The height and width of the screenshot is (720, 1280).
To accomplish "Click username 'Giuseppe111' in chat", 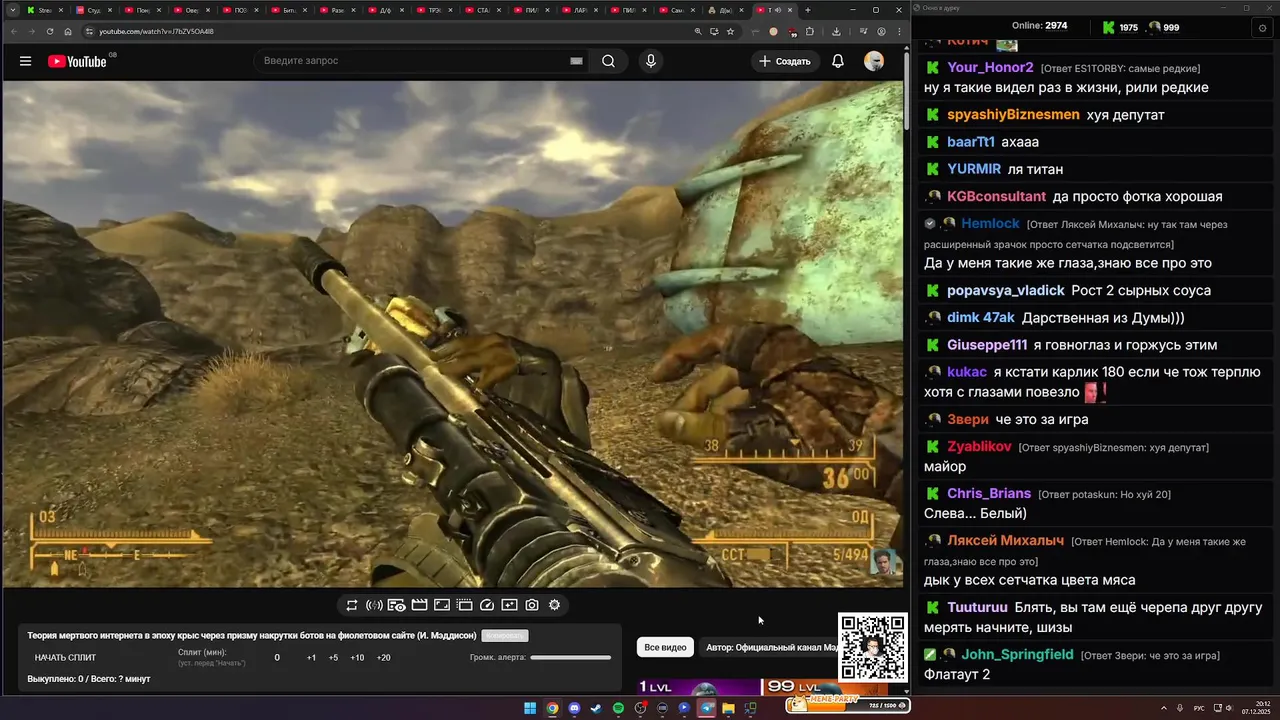I will pos(987,345).
